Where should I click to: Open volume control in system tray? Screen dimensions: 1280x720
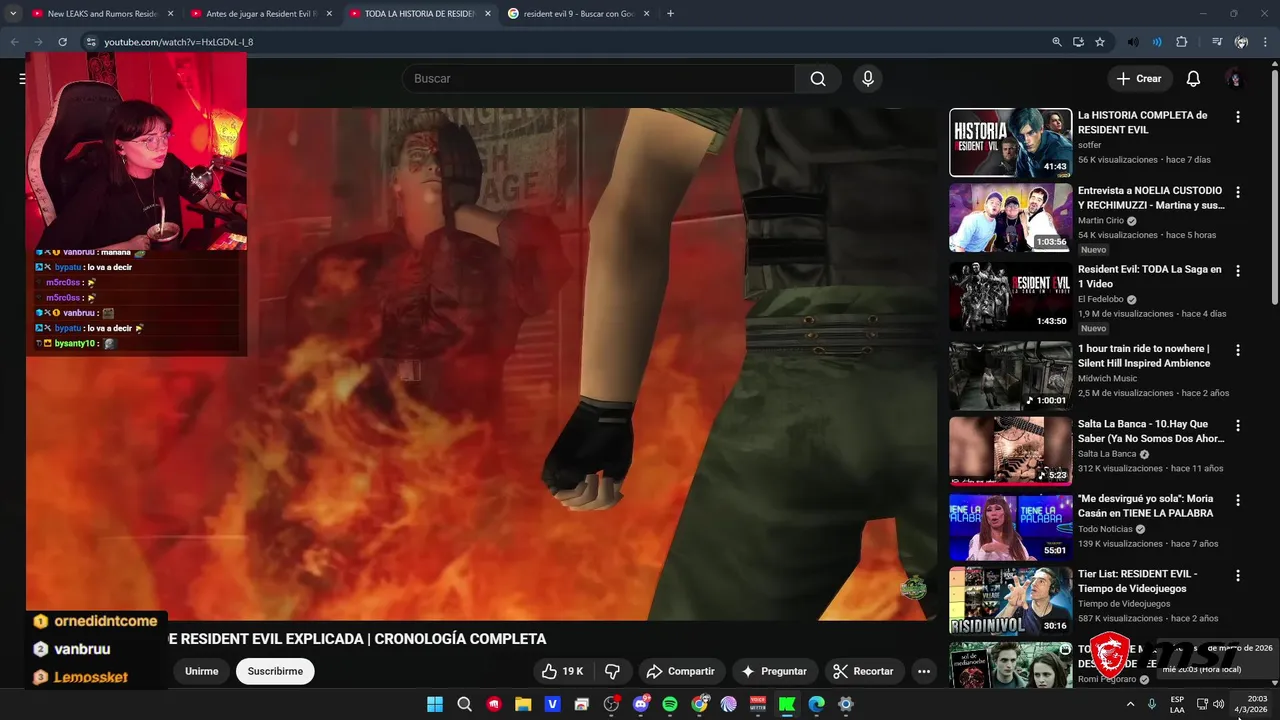tap(1218, 704)
